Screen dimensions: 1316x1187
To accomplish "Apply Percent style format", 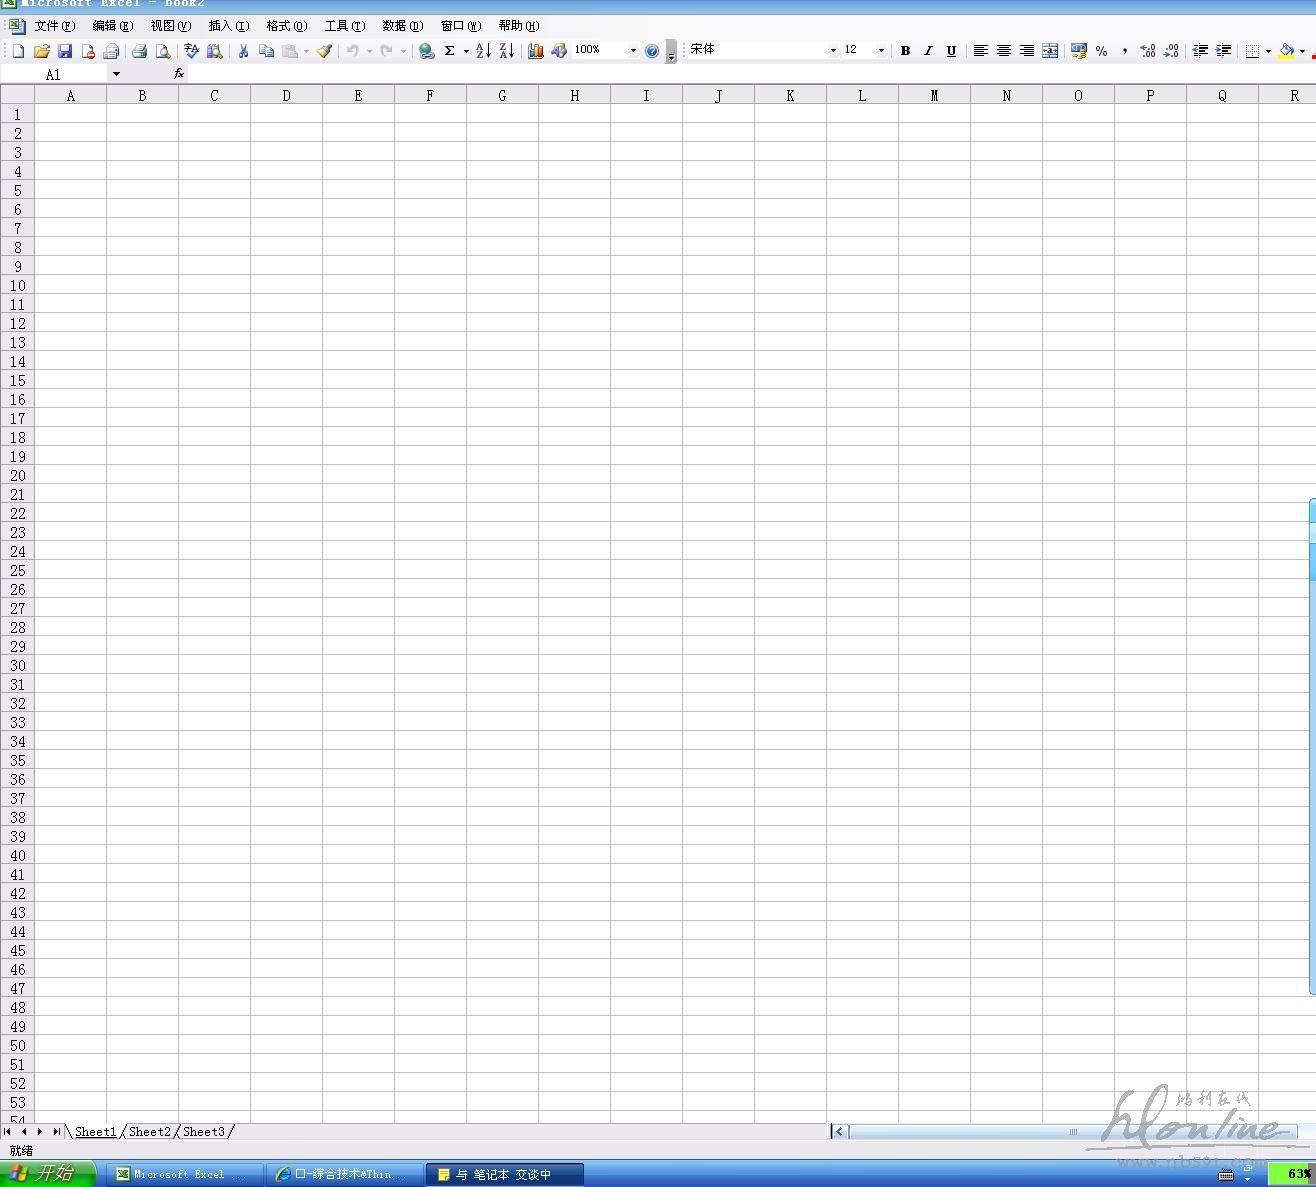I will [1101, 51].
